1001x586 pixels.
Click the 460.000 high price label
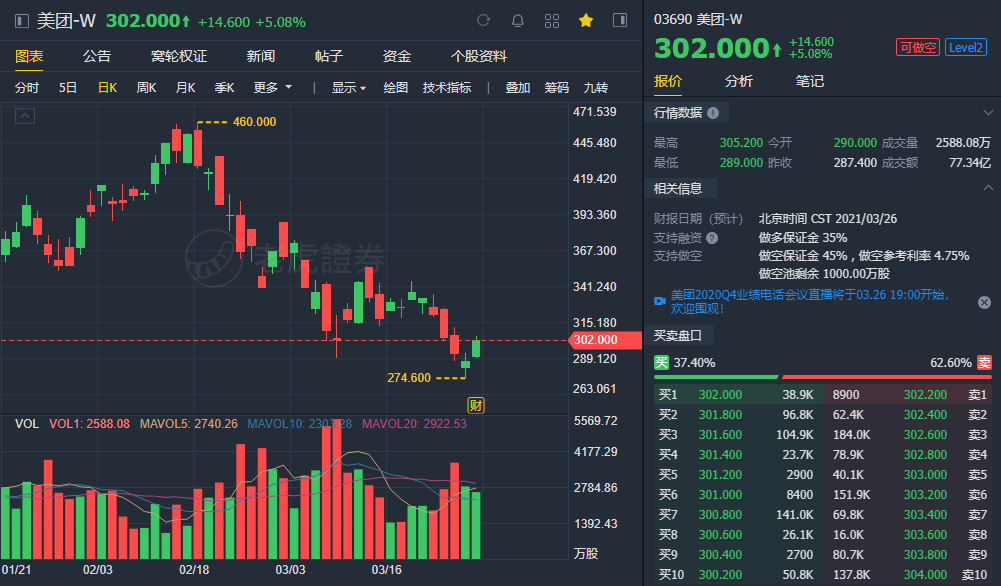pyautogui.click(x=254, y=122)
